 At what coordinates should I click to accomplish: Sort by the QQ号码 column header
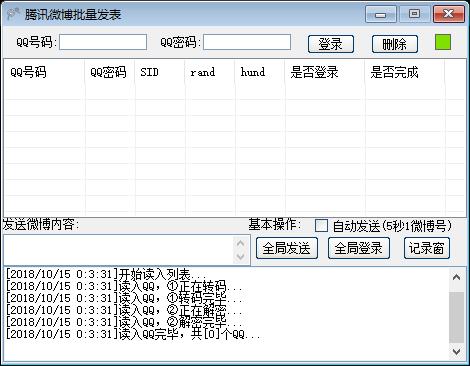pos(44,72)
